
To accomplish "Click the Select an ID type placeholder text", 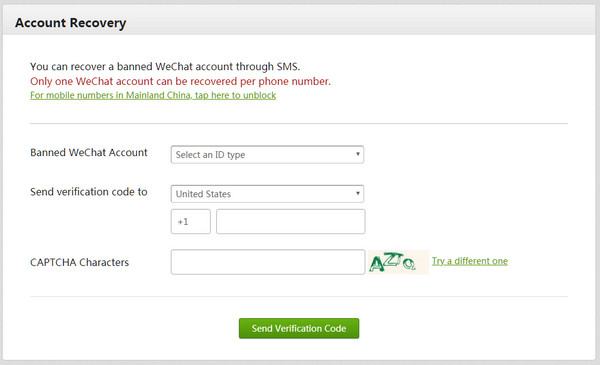I will click(210, 155).
